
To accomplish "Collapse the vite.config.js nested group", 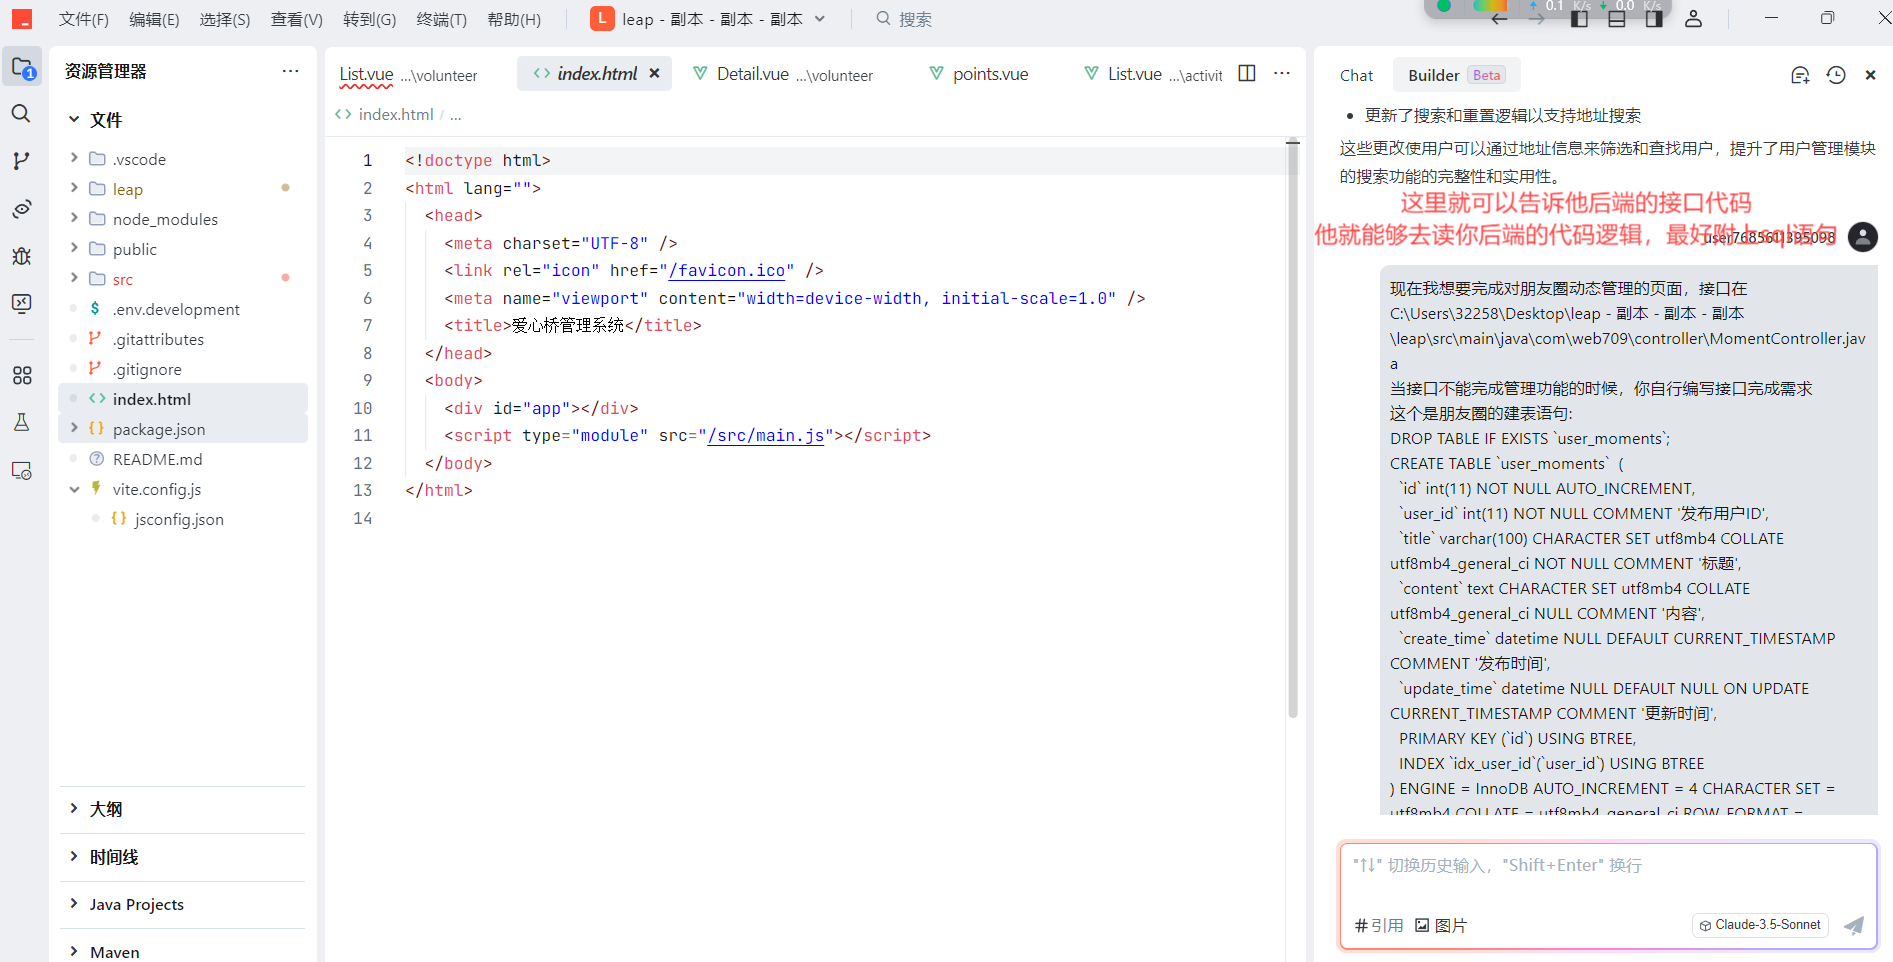I will [74, 489].
